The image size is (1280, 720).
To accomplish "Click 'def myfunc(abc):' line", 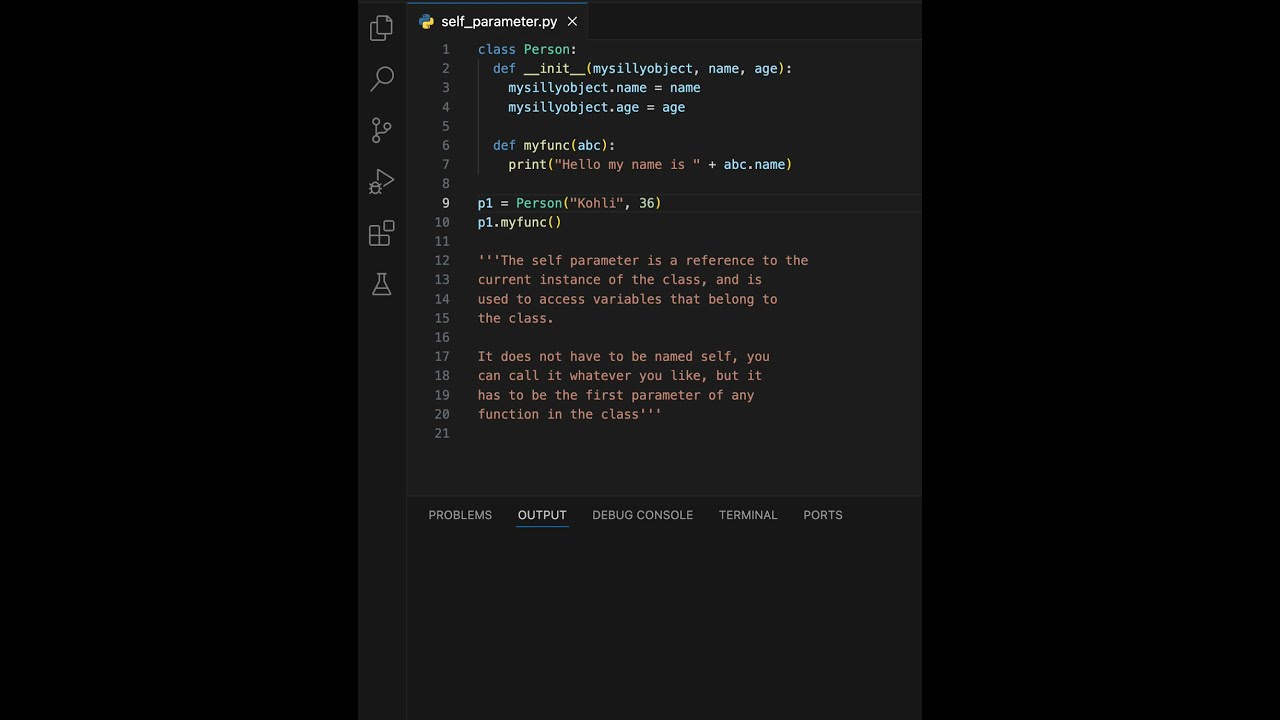I will 554,145.
